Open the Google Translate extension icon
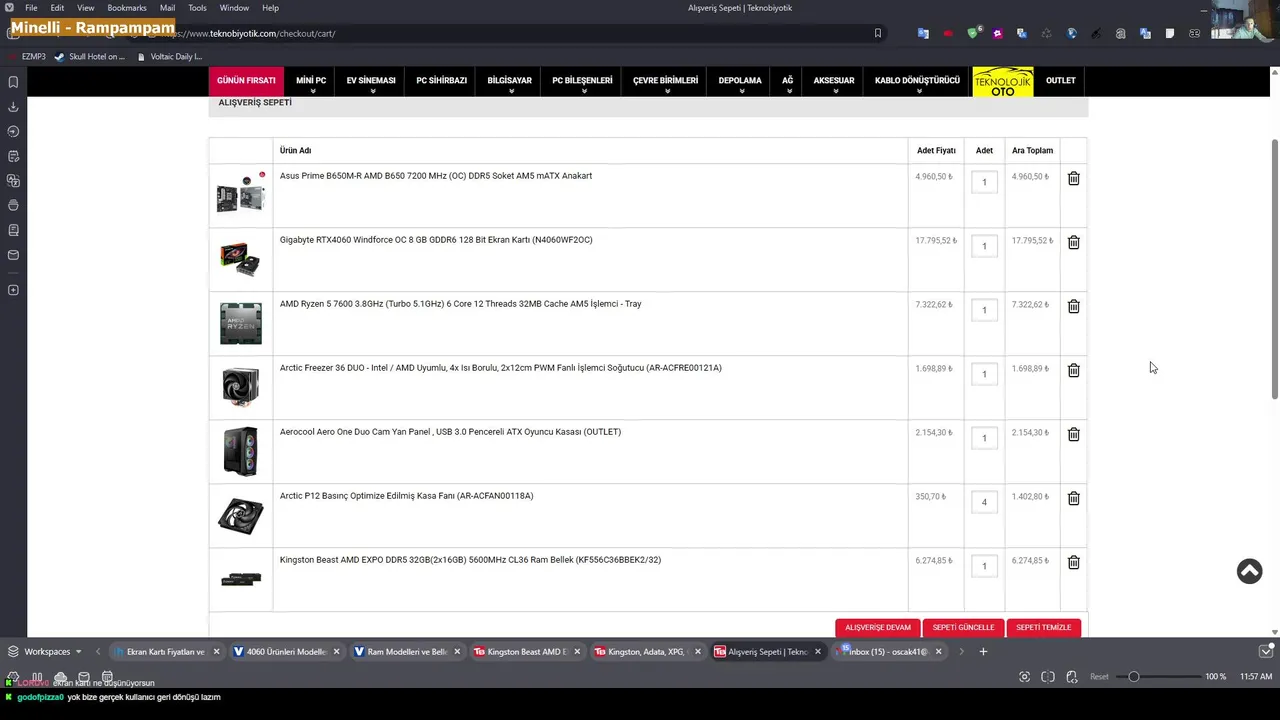The image size is (1280, 720). (923, 33)
